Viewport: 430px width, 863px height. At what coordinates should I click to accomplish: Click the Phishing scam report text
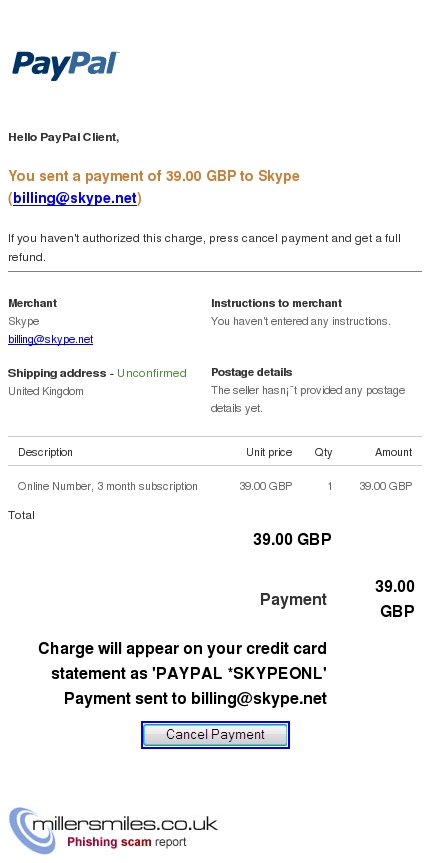click(127, 842)
